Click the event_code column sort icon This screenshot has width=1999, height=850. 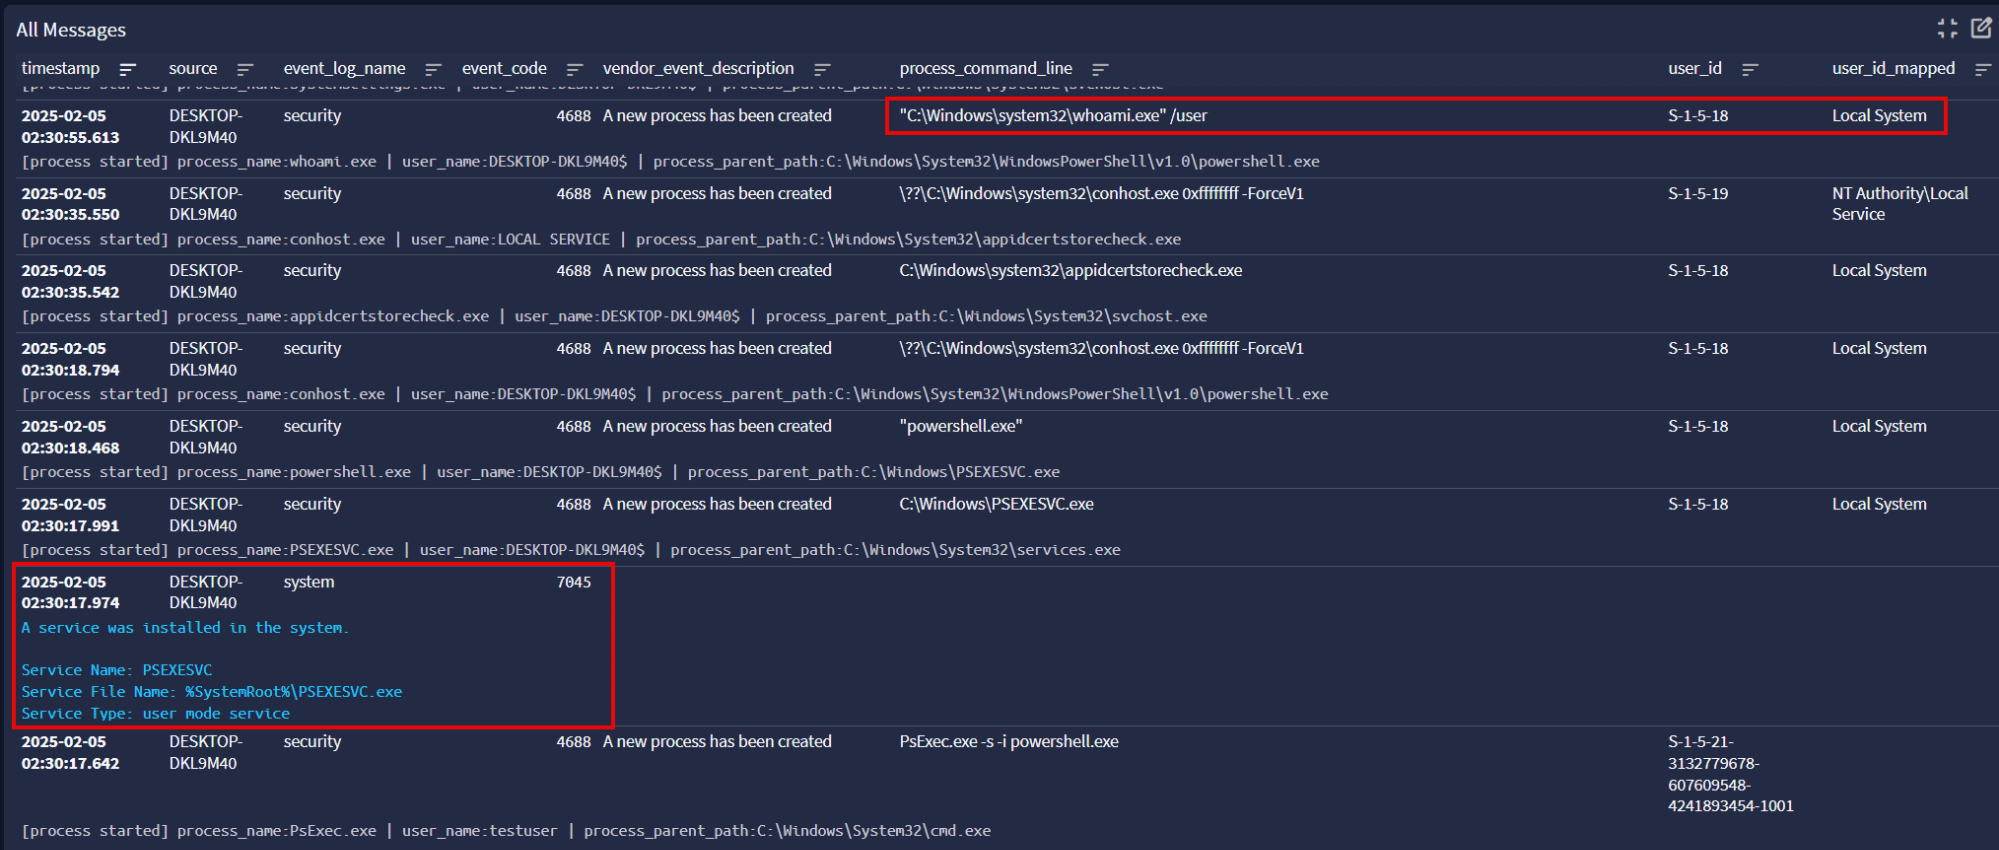tap(574, 69)
